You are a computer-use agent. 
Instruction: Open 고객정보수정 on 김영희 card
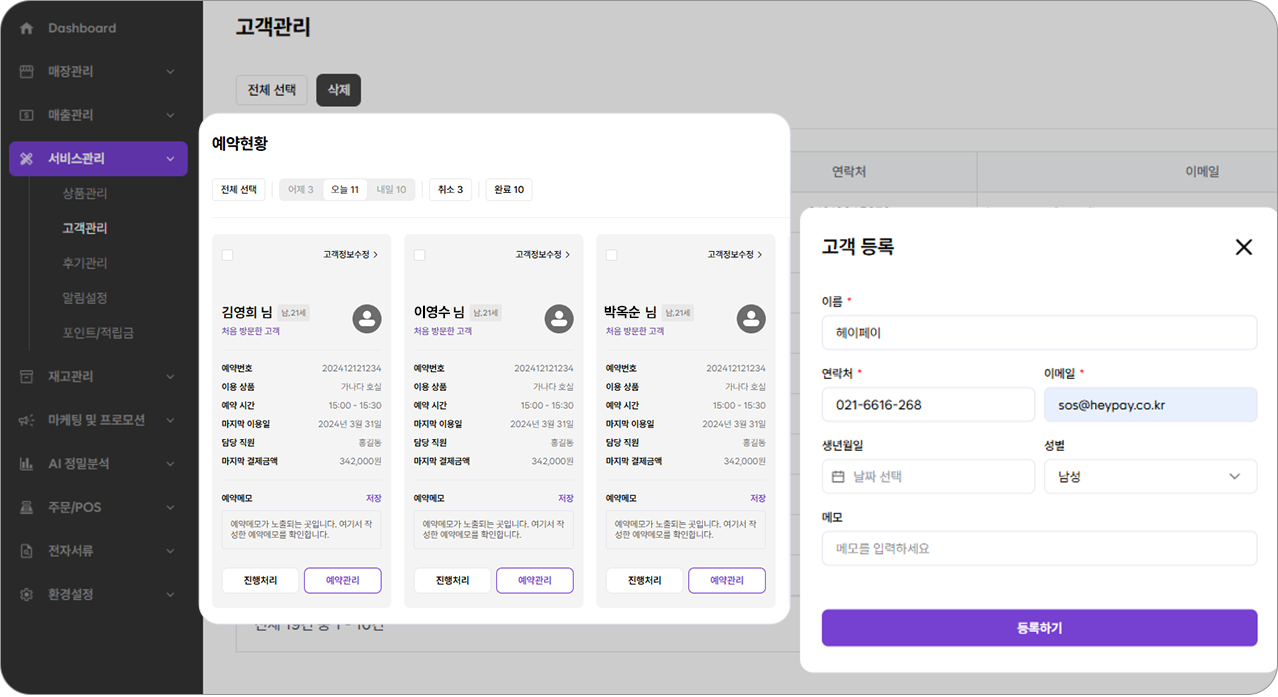pos(351,255)
